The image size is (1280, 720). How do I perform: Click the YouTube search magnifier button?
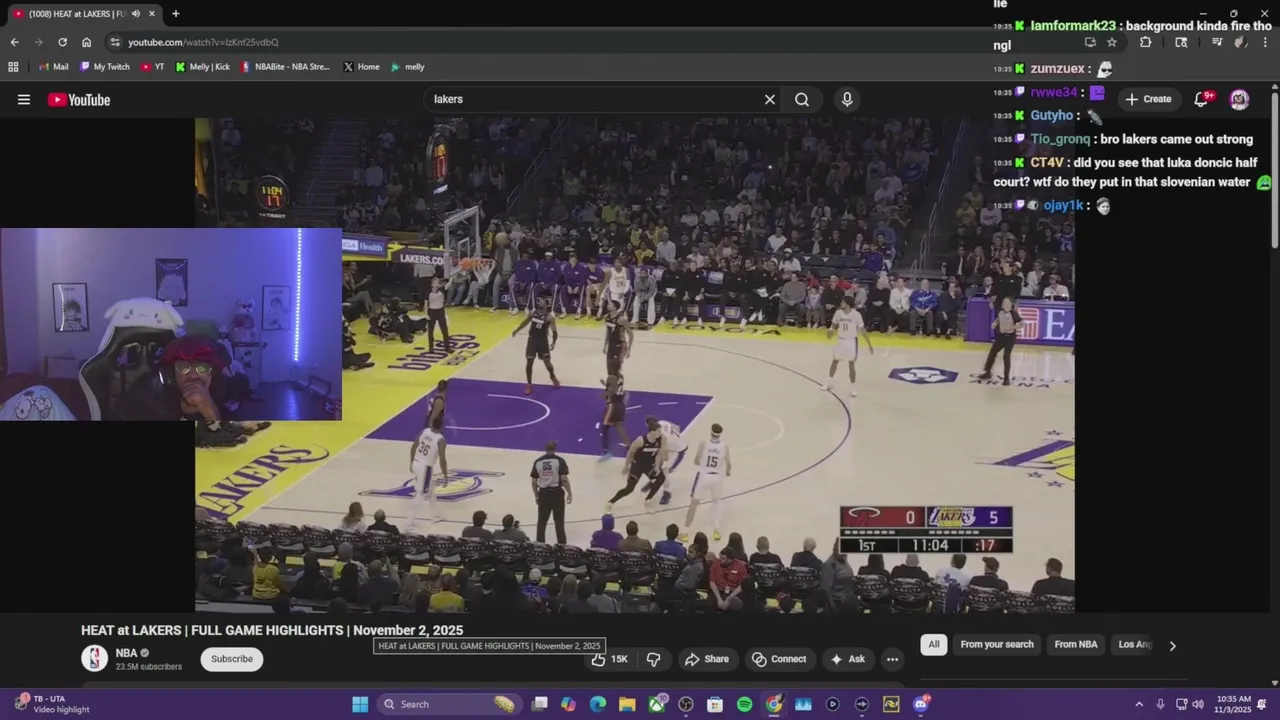802,99
